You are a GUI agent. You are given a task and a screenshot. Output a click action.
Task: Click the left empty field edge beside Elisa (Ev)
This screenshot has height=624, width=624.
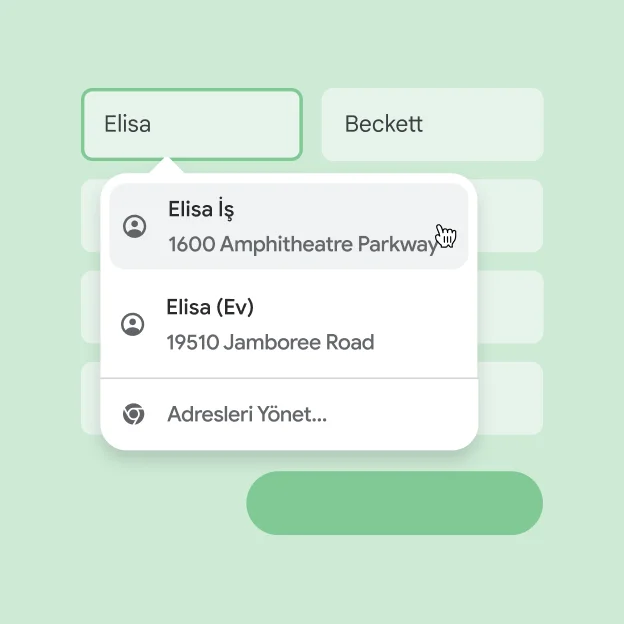pyautogui.click(x=90, y=307)
